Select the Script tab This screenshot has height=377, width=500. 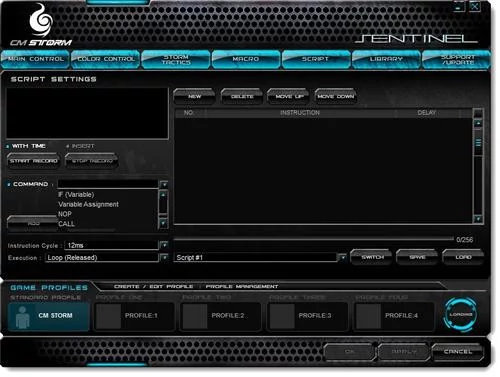pos(316,59)
